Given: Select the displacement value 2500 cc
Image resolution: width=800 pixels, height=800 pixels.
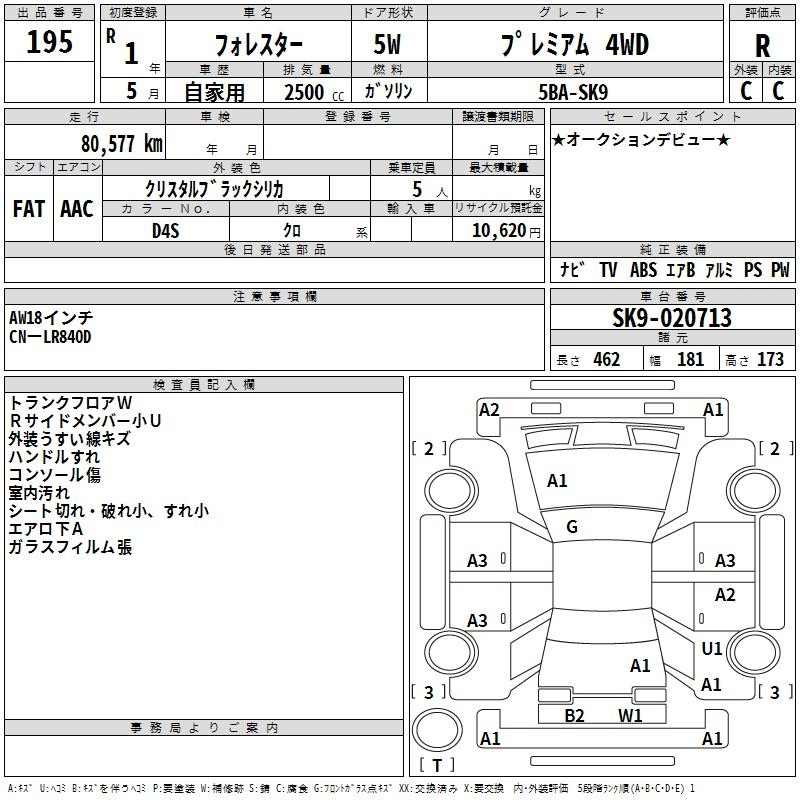Looking at the screenshot, I should coord(314,92).
